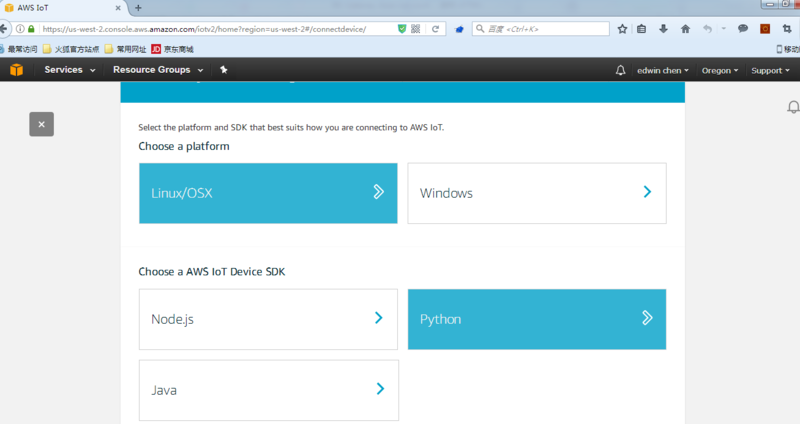The width and height of the screenshot is (800, 424).
Task: Open the 京东商城 bookmark
Action: click(172, 49)
